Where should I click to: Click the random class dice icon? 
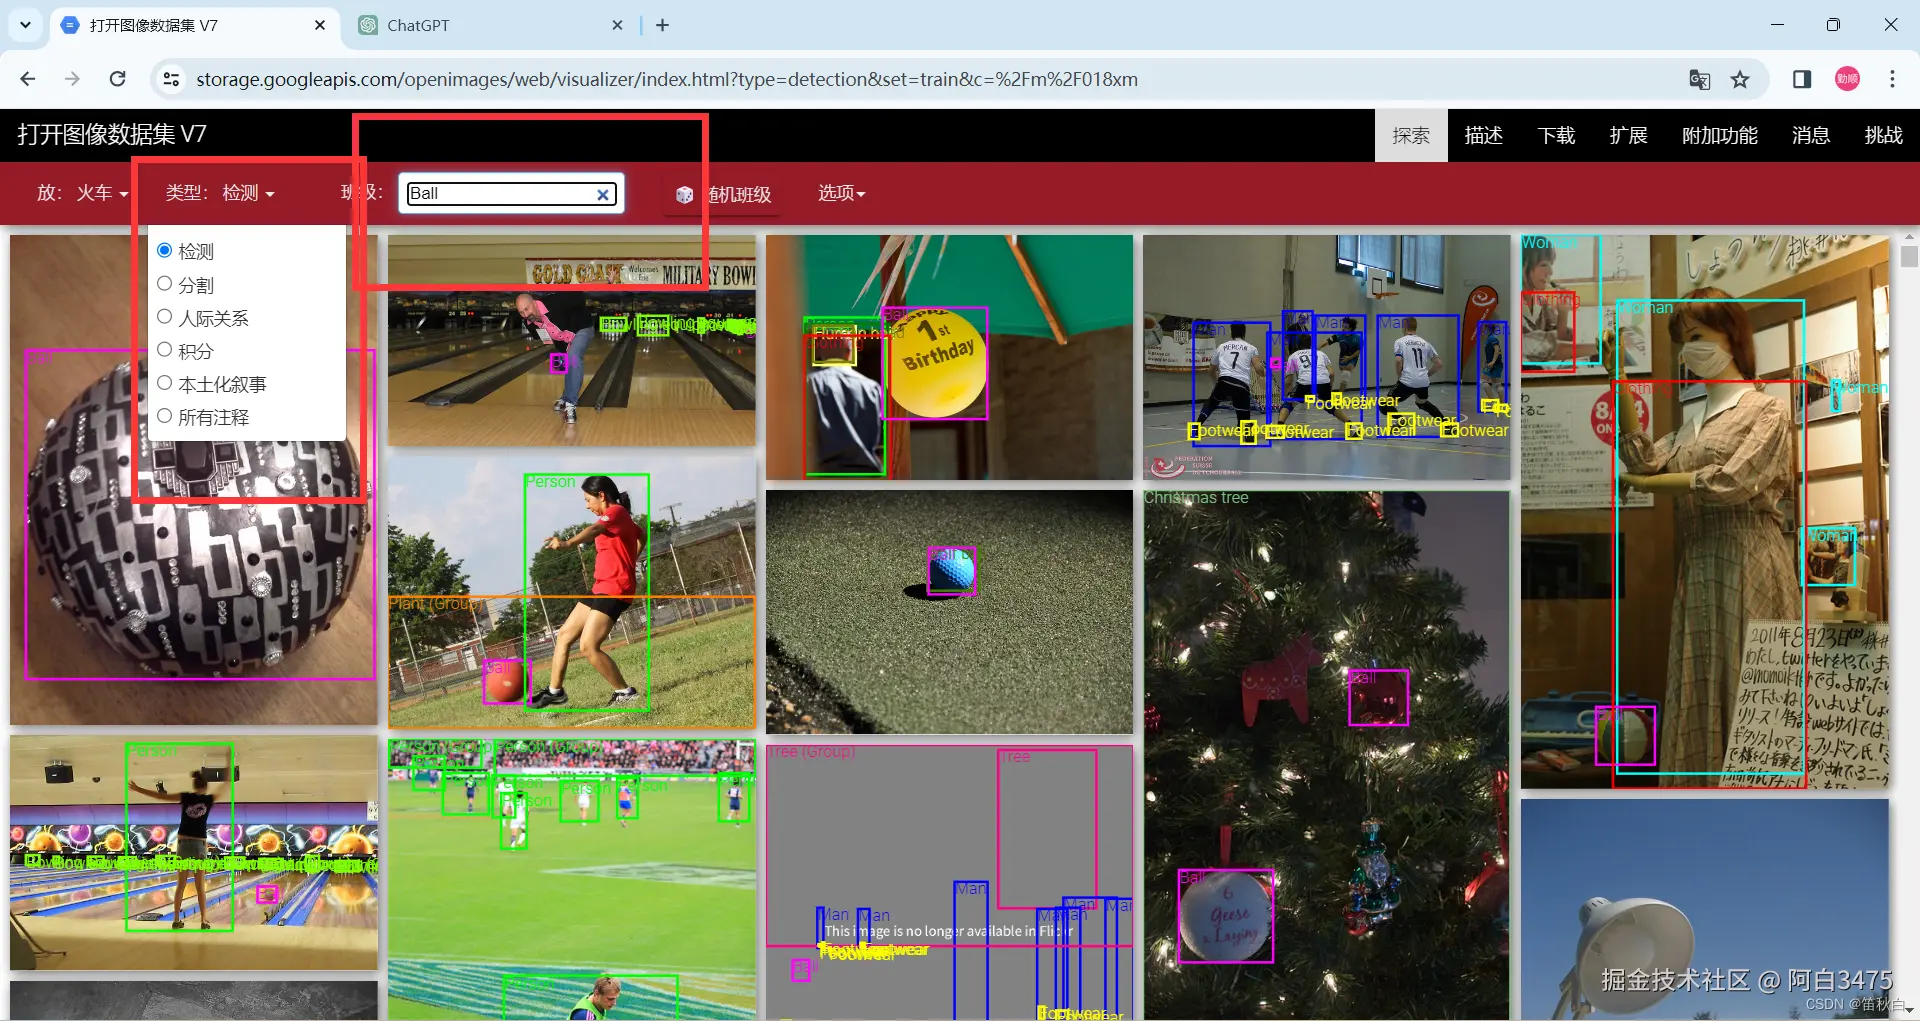(684, 194)
